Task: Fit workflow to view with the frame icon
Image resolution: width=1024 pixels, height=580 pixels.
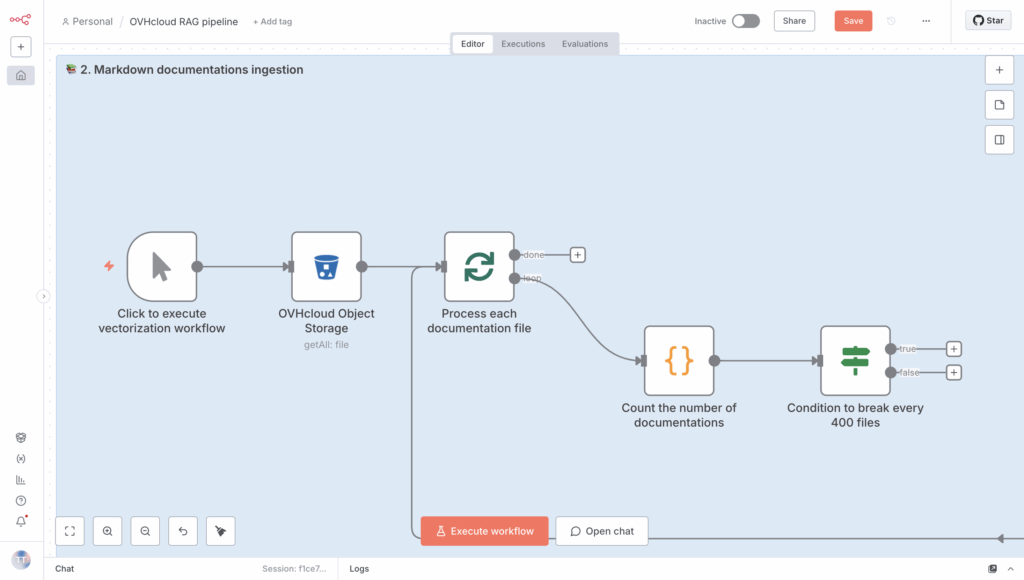Action: 70,531
